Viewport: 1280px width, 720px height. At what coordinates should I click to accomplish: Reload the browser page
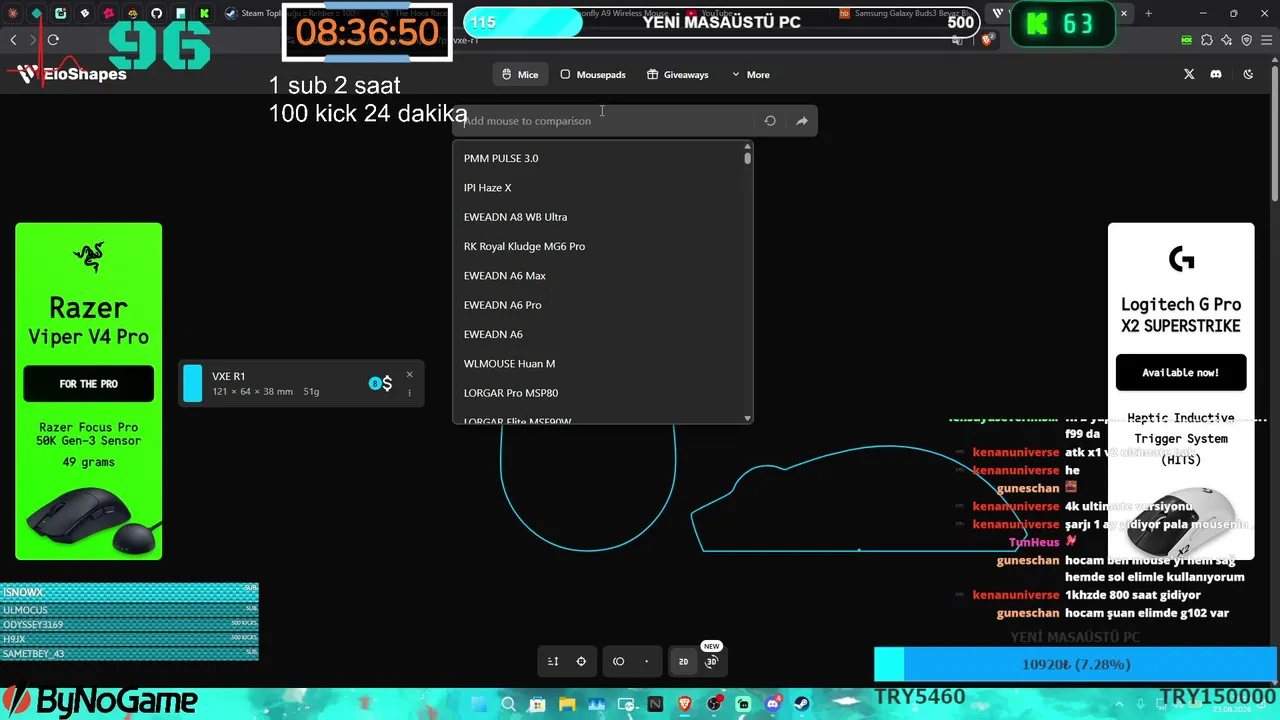(53, 40)
